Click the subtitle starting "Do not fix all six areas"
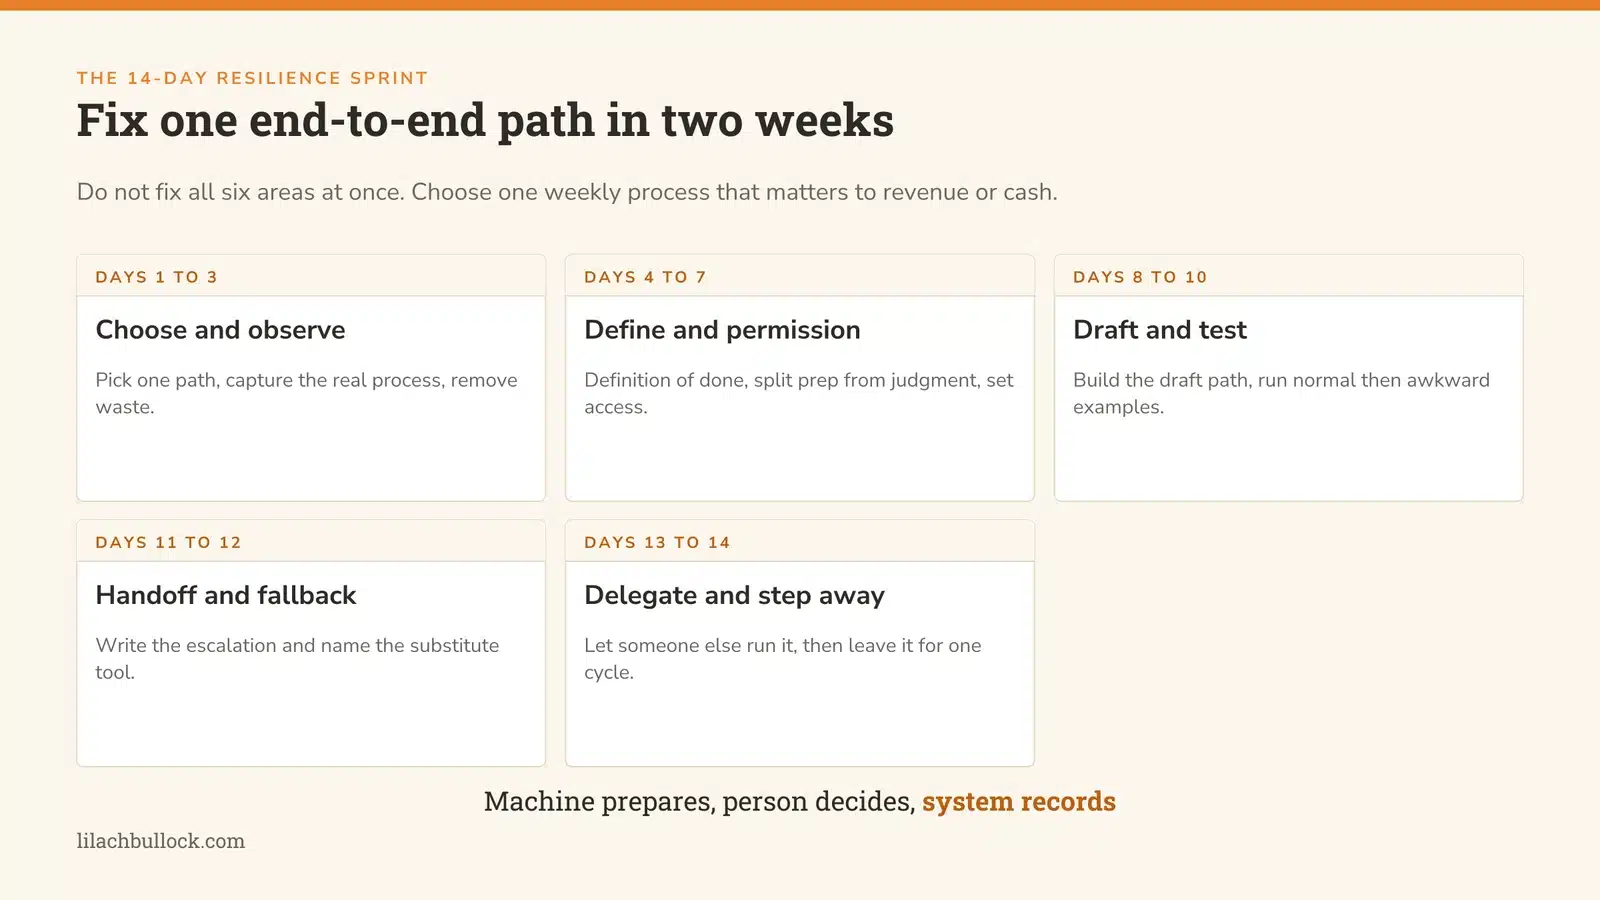 point(567,192)
